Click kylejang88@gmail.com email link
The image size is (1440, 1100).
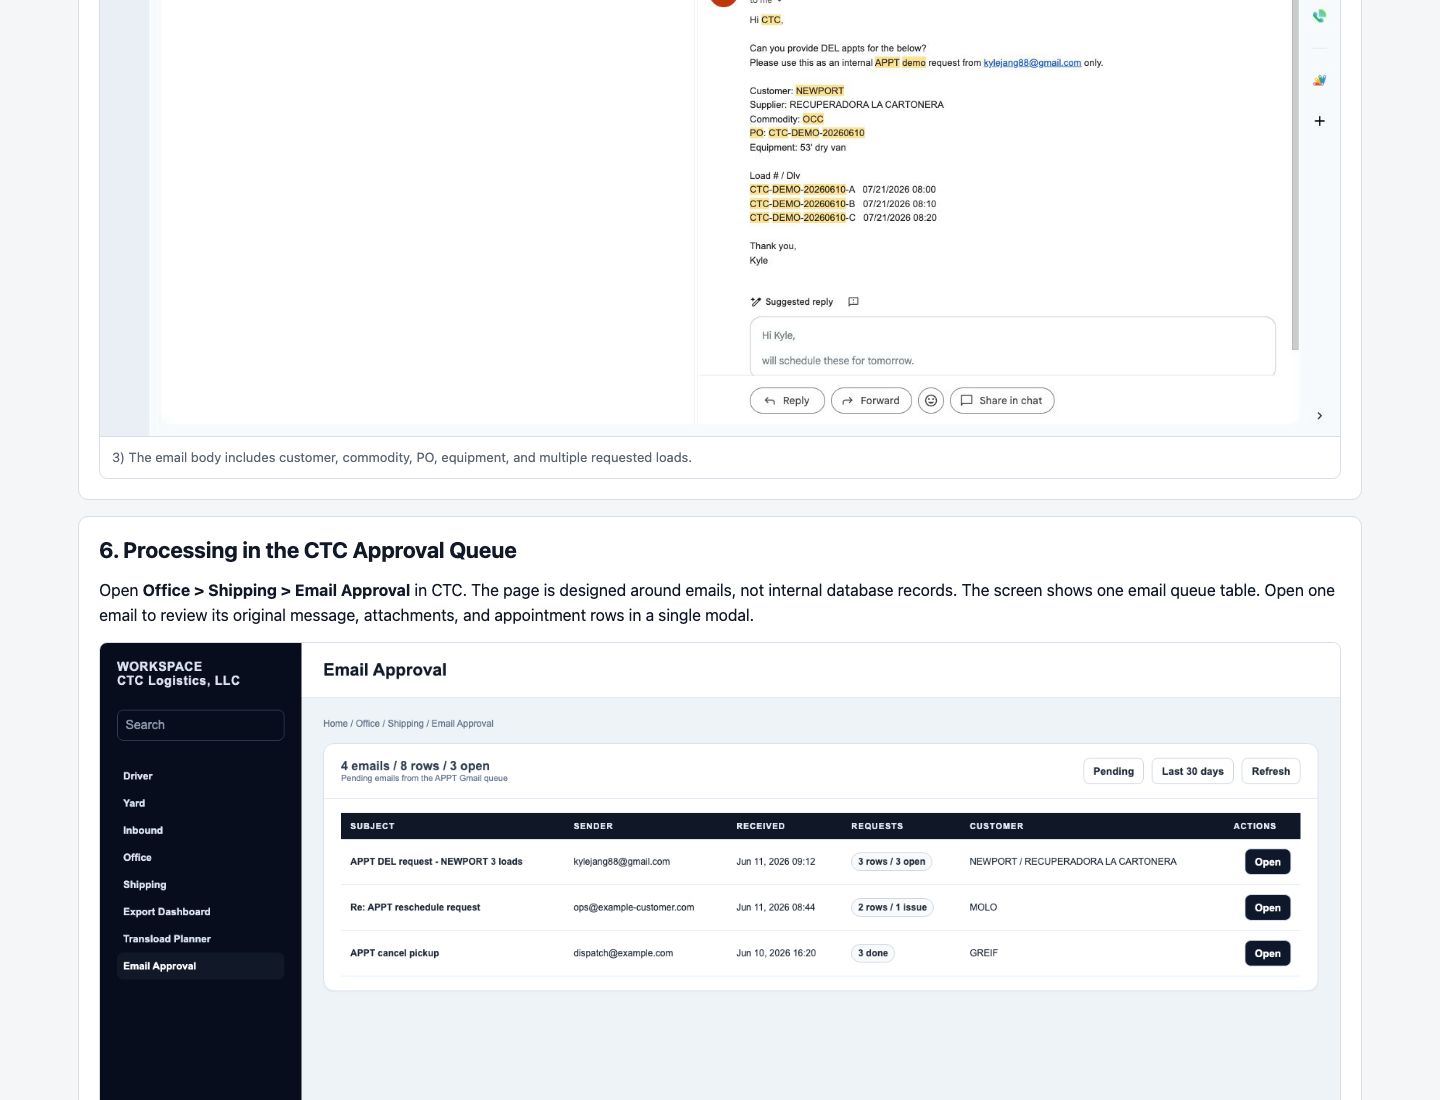pos(1032,63)
